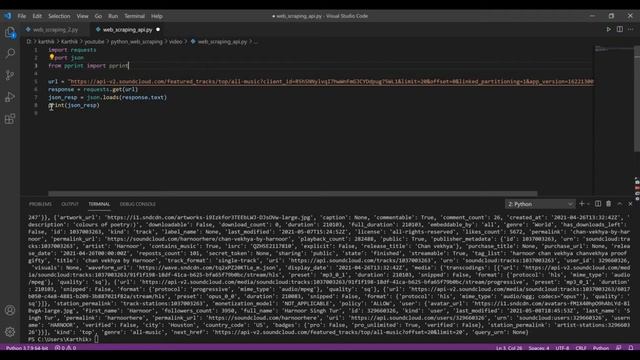This screenshot has height=360, width=640.
Task: Split the editor to the right
Action: [620, 29]
